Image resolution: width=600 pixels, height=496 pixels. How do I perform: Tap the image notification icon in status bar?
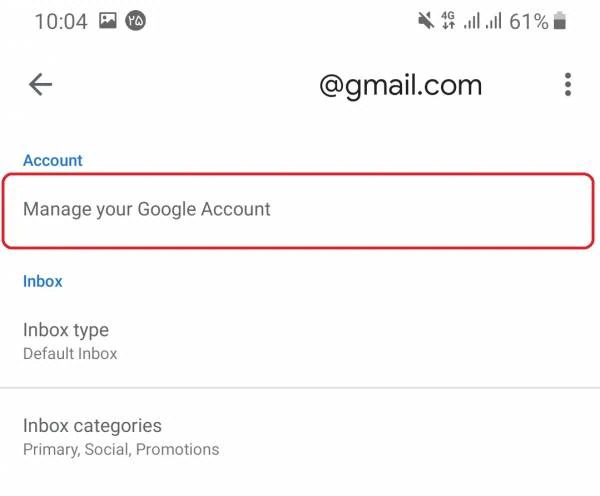tap(108, 21)
